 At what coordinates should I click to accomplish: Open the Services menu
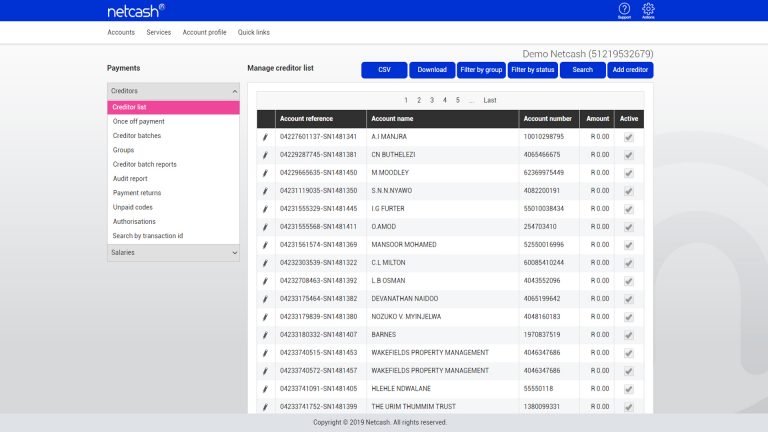click(159, 32)
